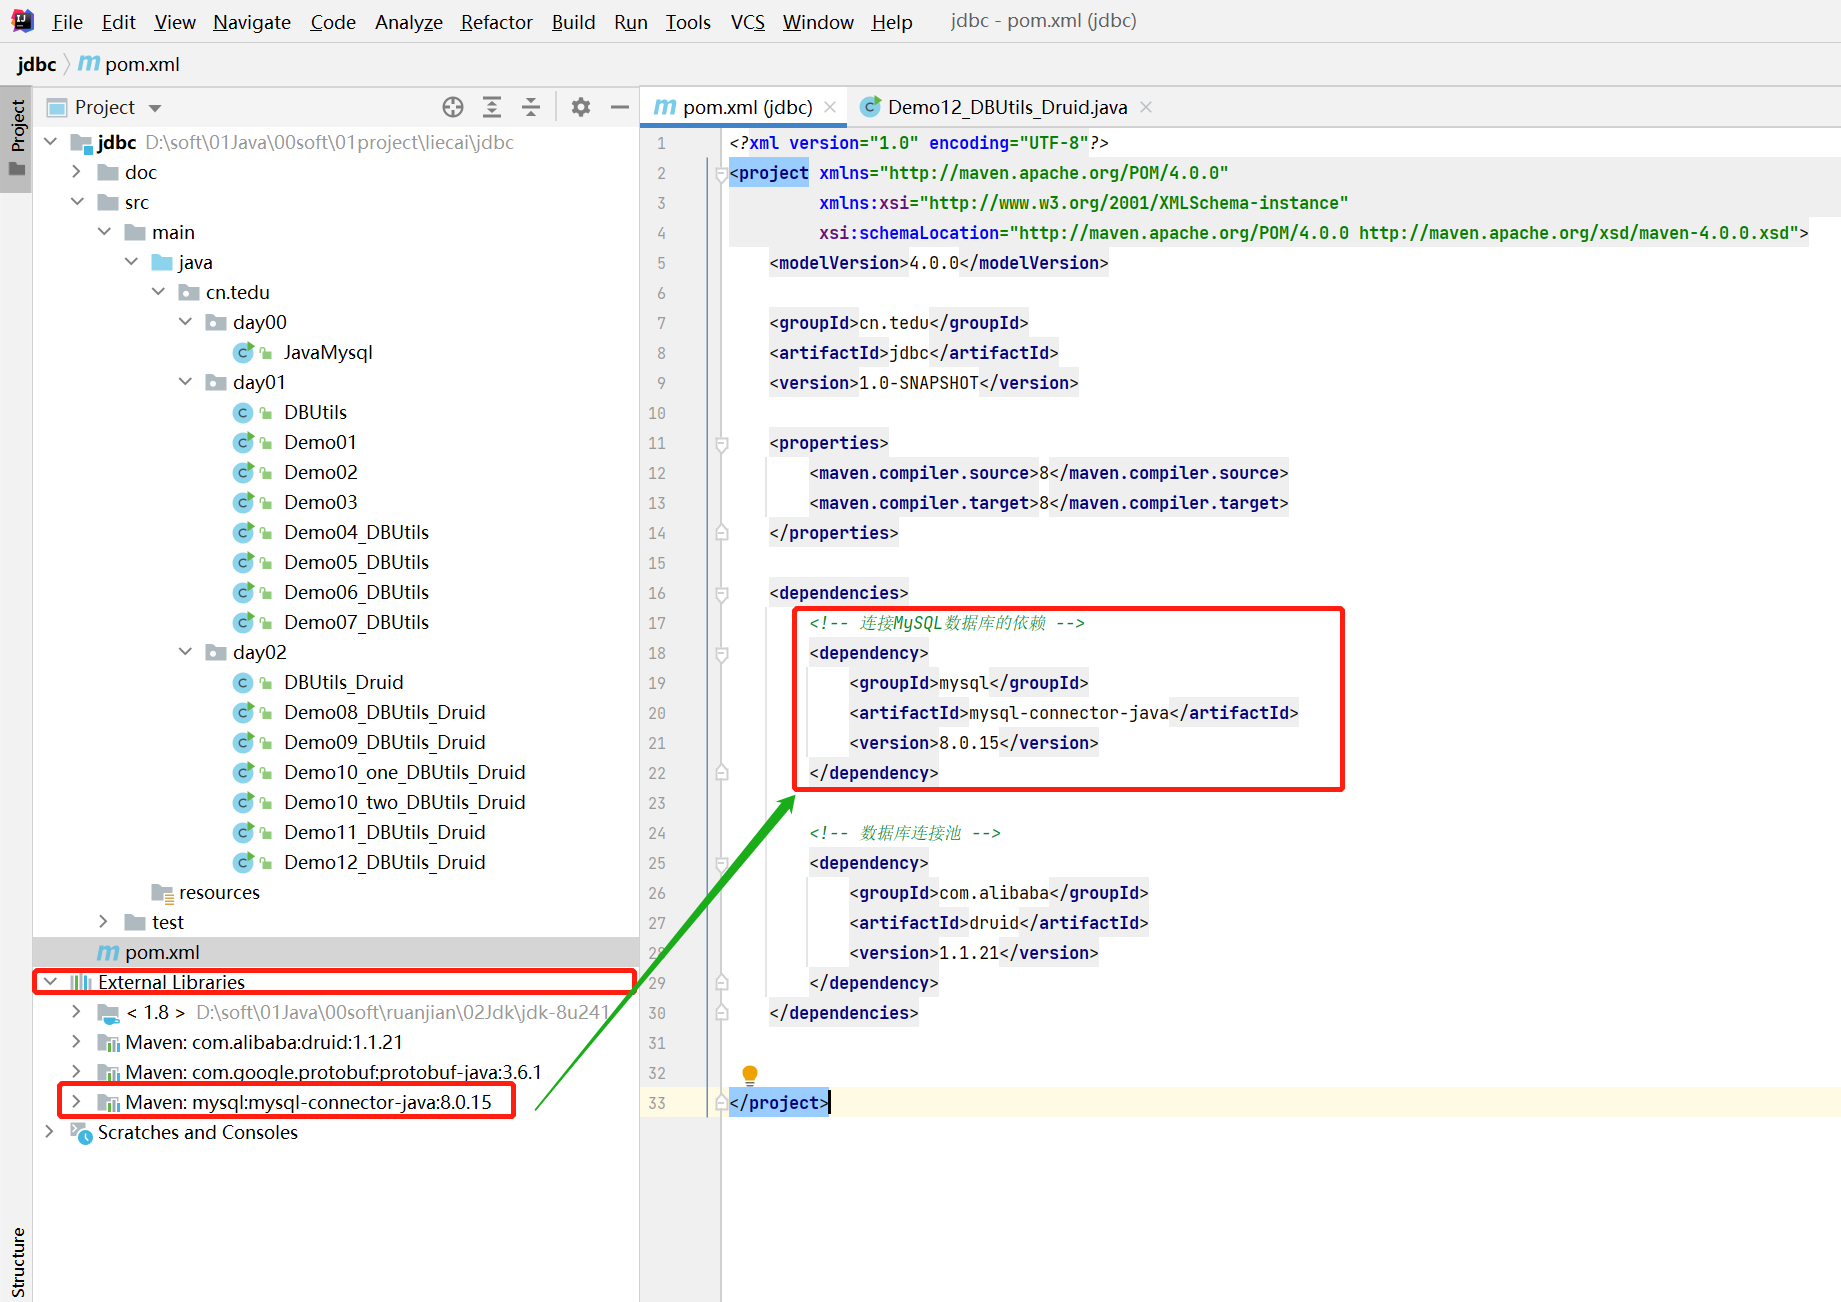Click the JDK 1.8 library icon
1841x1302 pixels.
coord(108,1012)
